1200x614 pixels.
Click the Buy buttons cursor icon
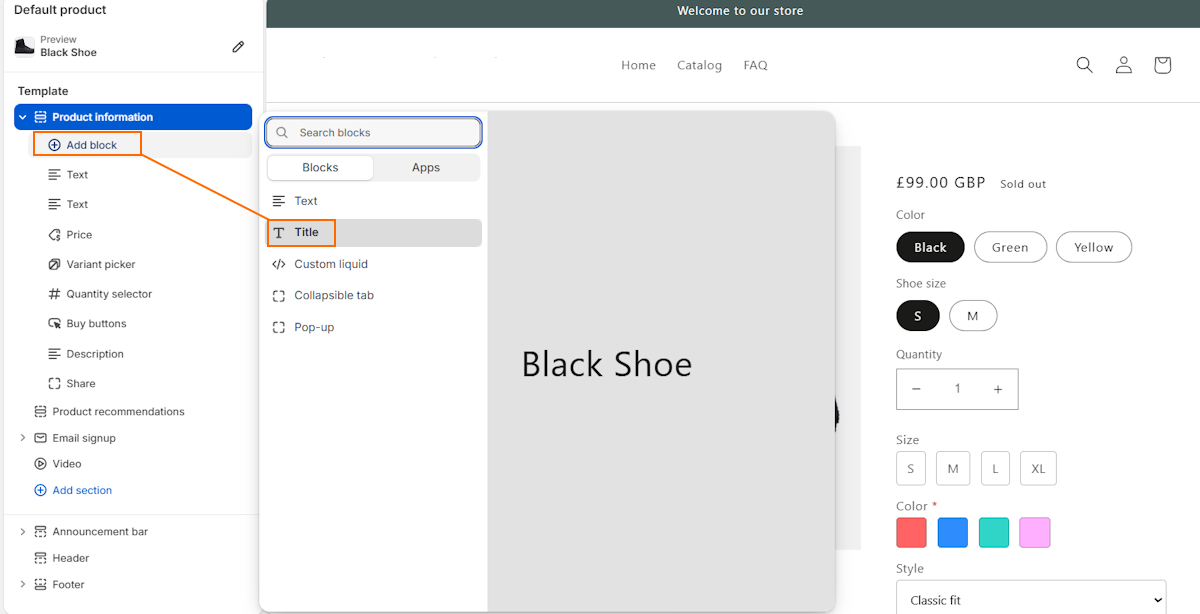(55, 324)
